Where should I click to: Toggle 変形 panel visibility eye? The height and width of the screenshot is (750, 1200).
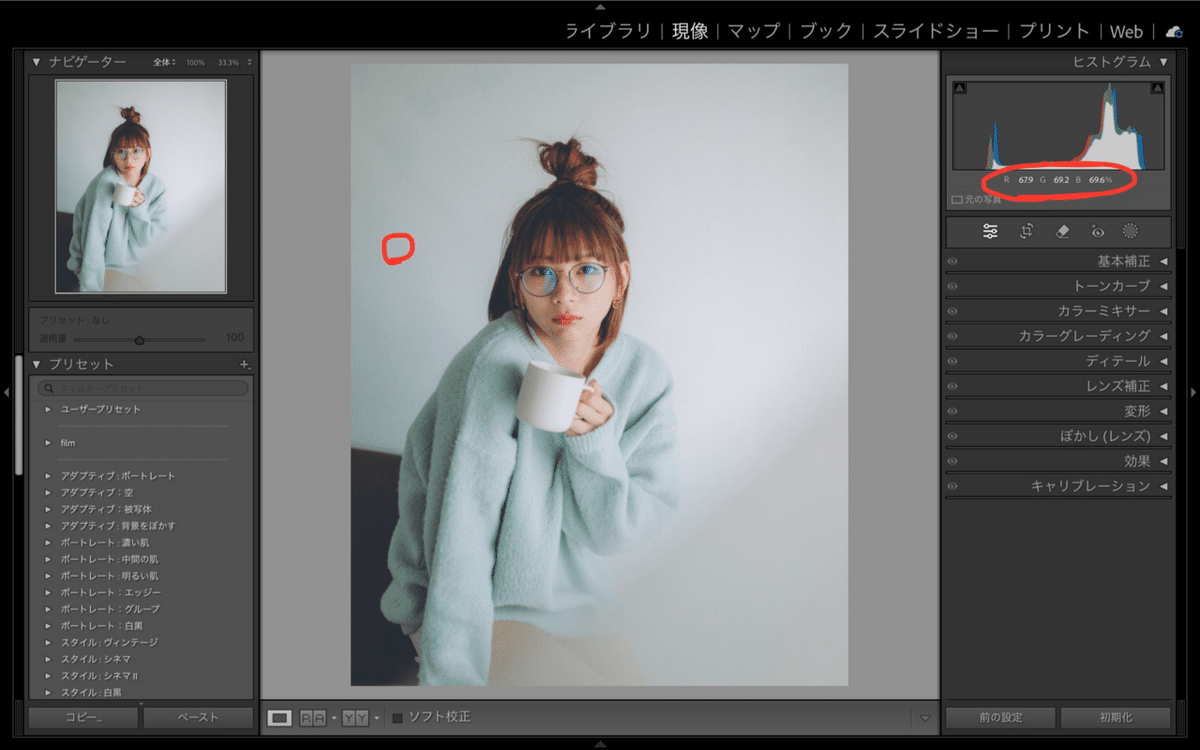pos(952,411)
